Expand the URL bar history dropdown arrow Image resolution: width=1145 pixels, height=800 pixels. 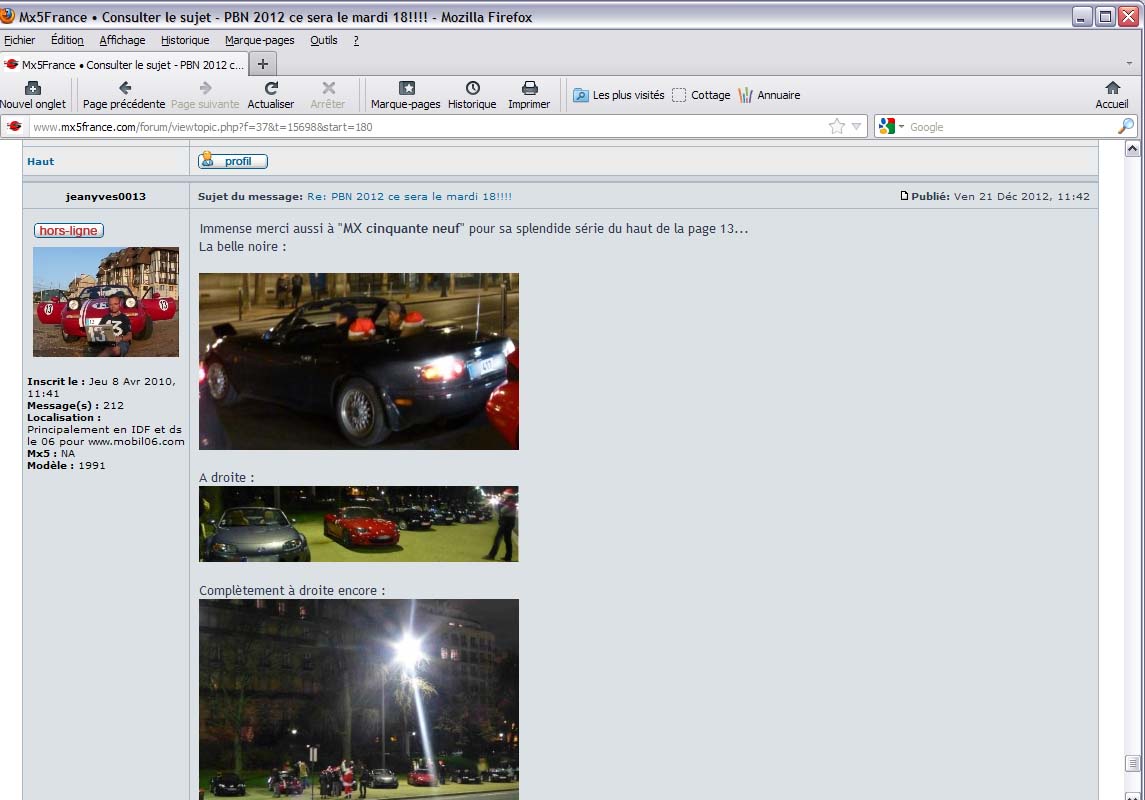[x=857, y=127]
